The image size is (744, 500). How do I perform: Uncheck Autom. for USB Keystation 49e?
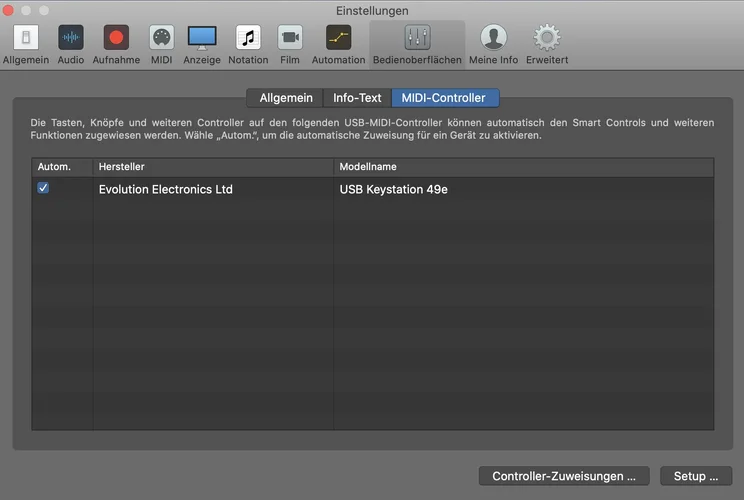tap(43, 188)
